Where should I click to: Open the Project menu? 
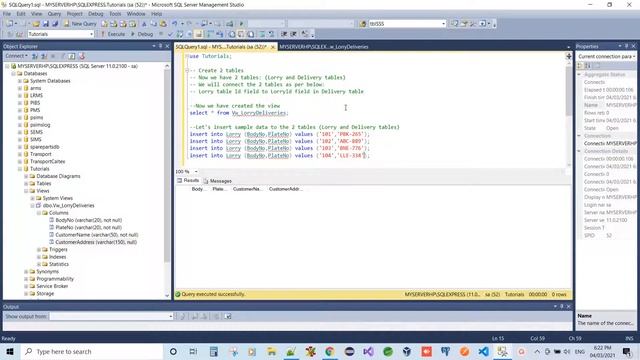(75, 13)
